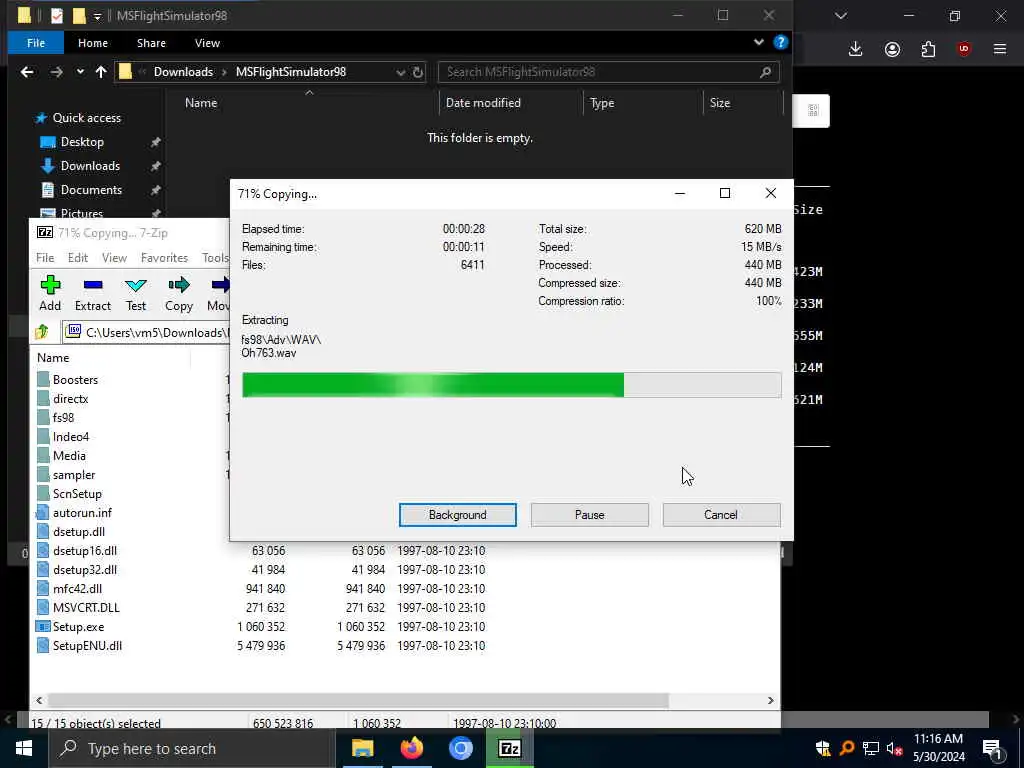This screenshot has width=1024, height=768.
Task: Select Documents in the navigation pane
Action: pos(91,190)
